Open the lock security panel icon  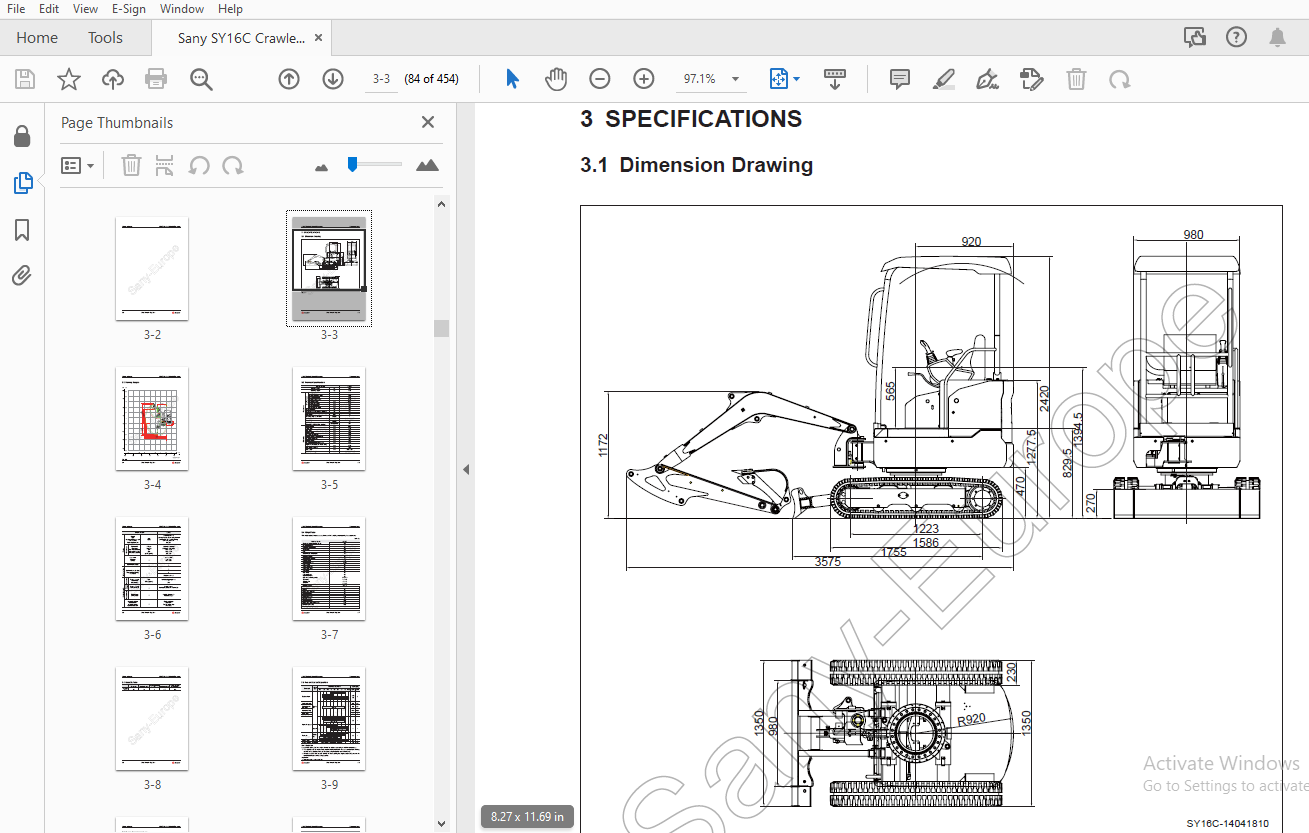pos(22,136)
